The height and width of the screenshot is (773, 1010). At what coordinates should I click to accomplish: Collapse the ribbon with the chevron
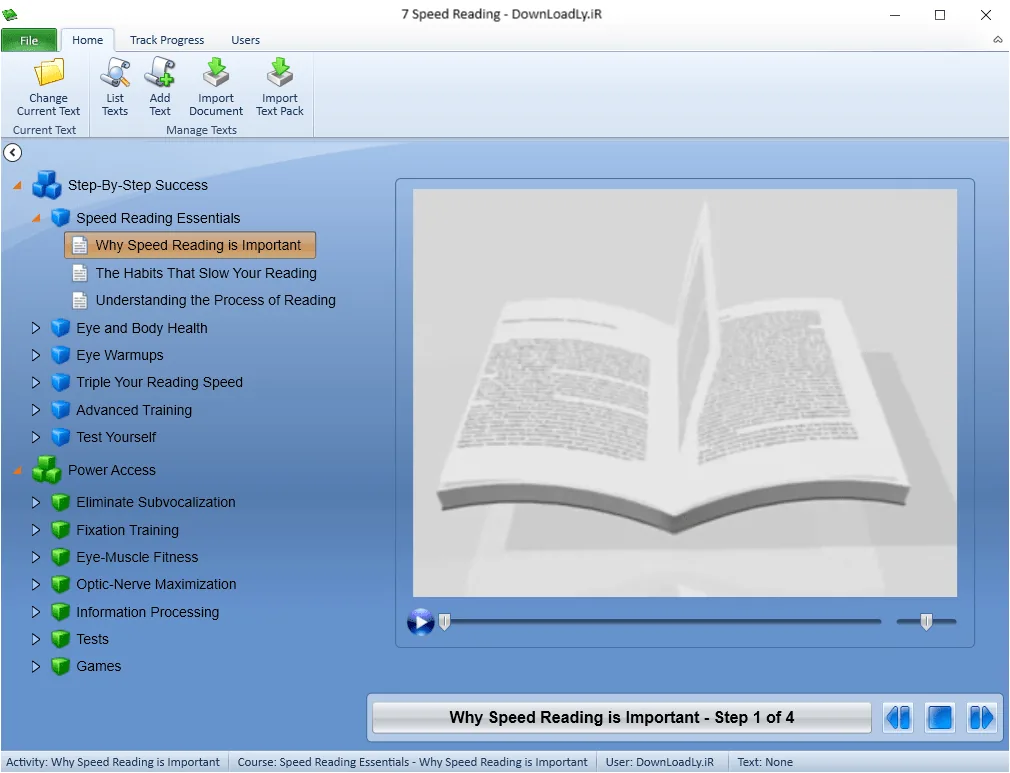[x=998, y=40]
